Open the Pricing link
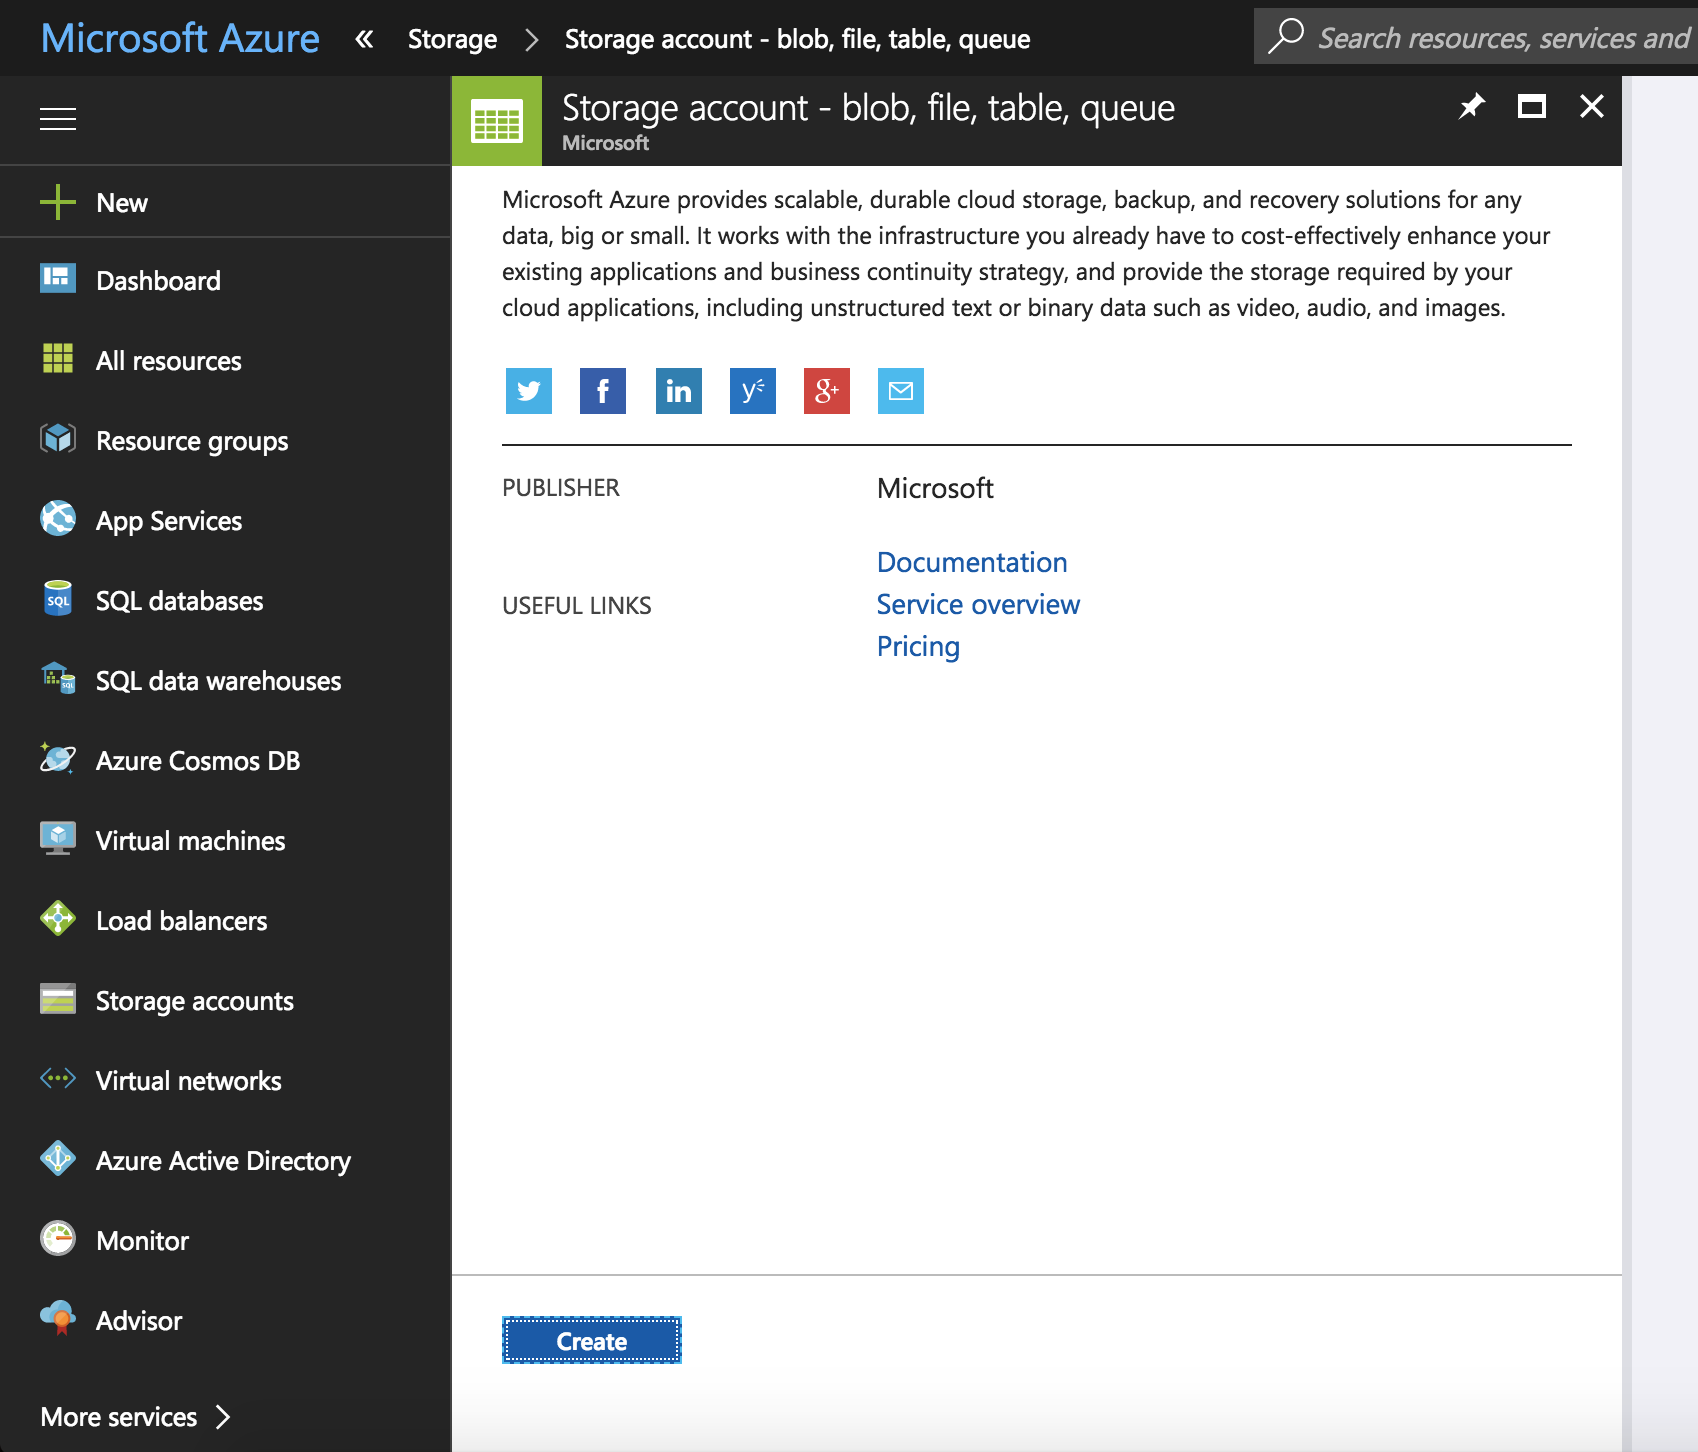Screen dimensions: 1698x1452 pos(917,646)
